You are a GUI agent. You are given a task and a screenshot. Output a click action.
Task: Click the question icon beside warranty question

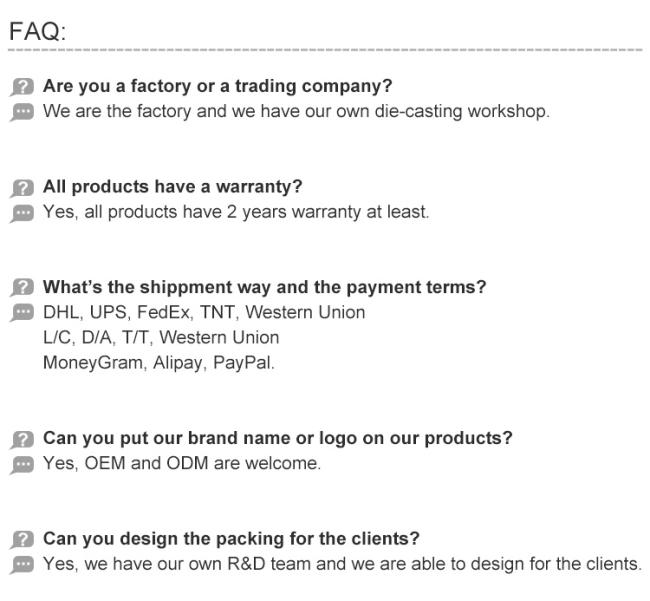tap(22, 188)
